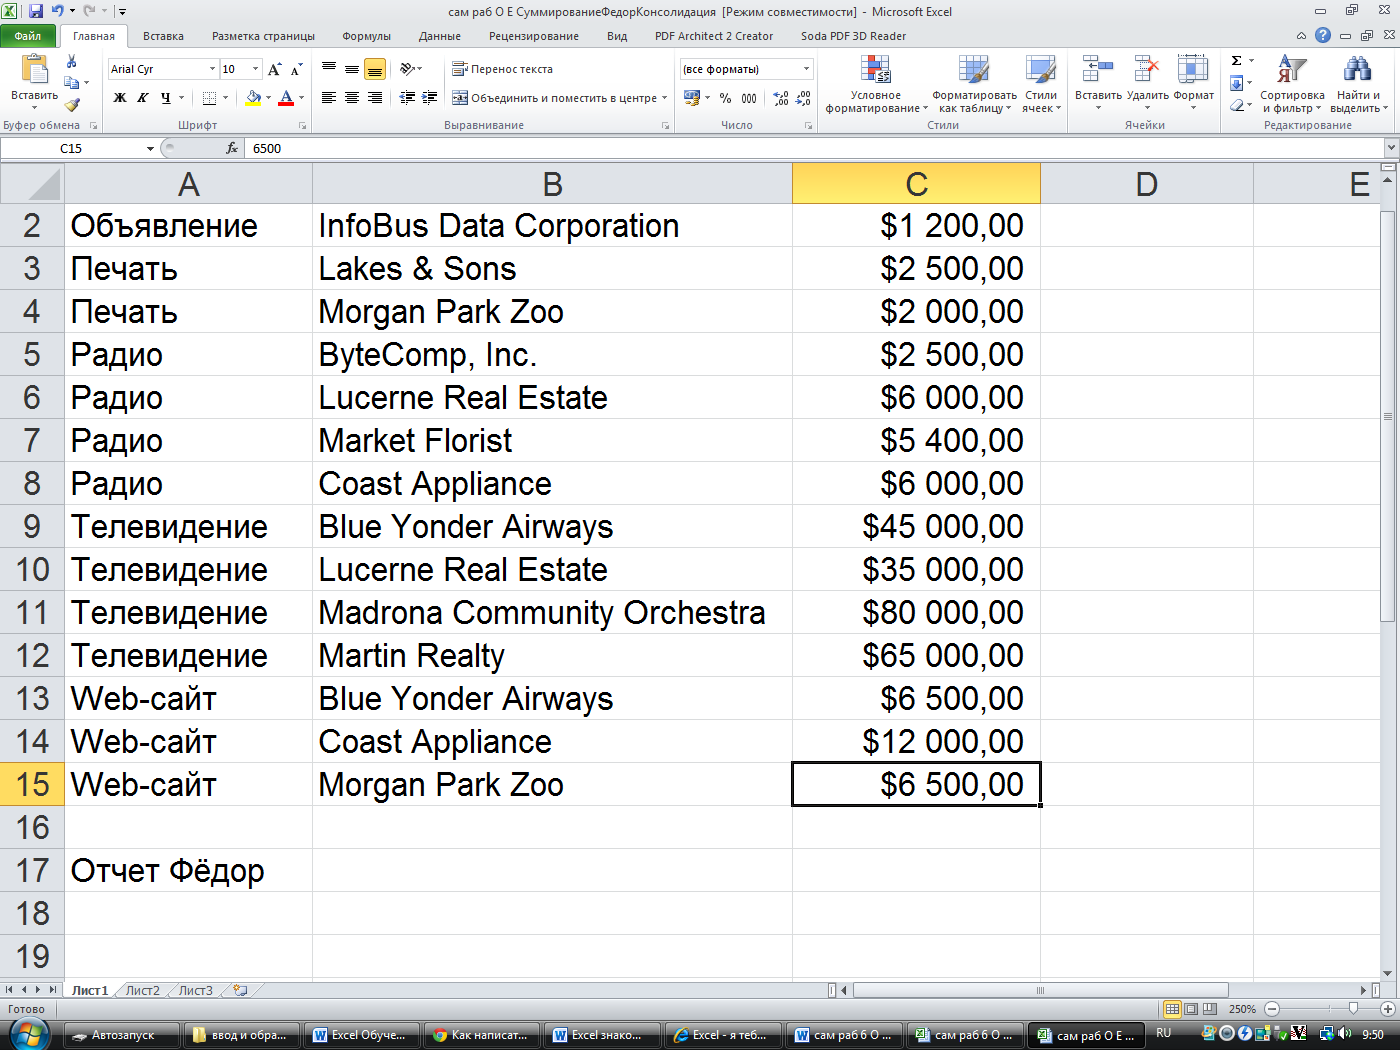Align text to the middle of the cell
This screenshot has width=1400, height=1050.
(352, 69)
